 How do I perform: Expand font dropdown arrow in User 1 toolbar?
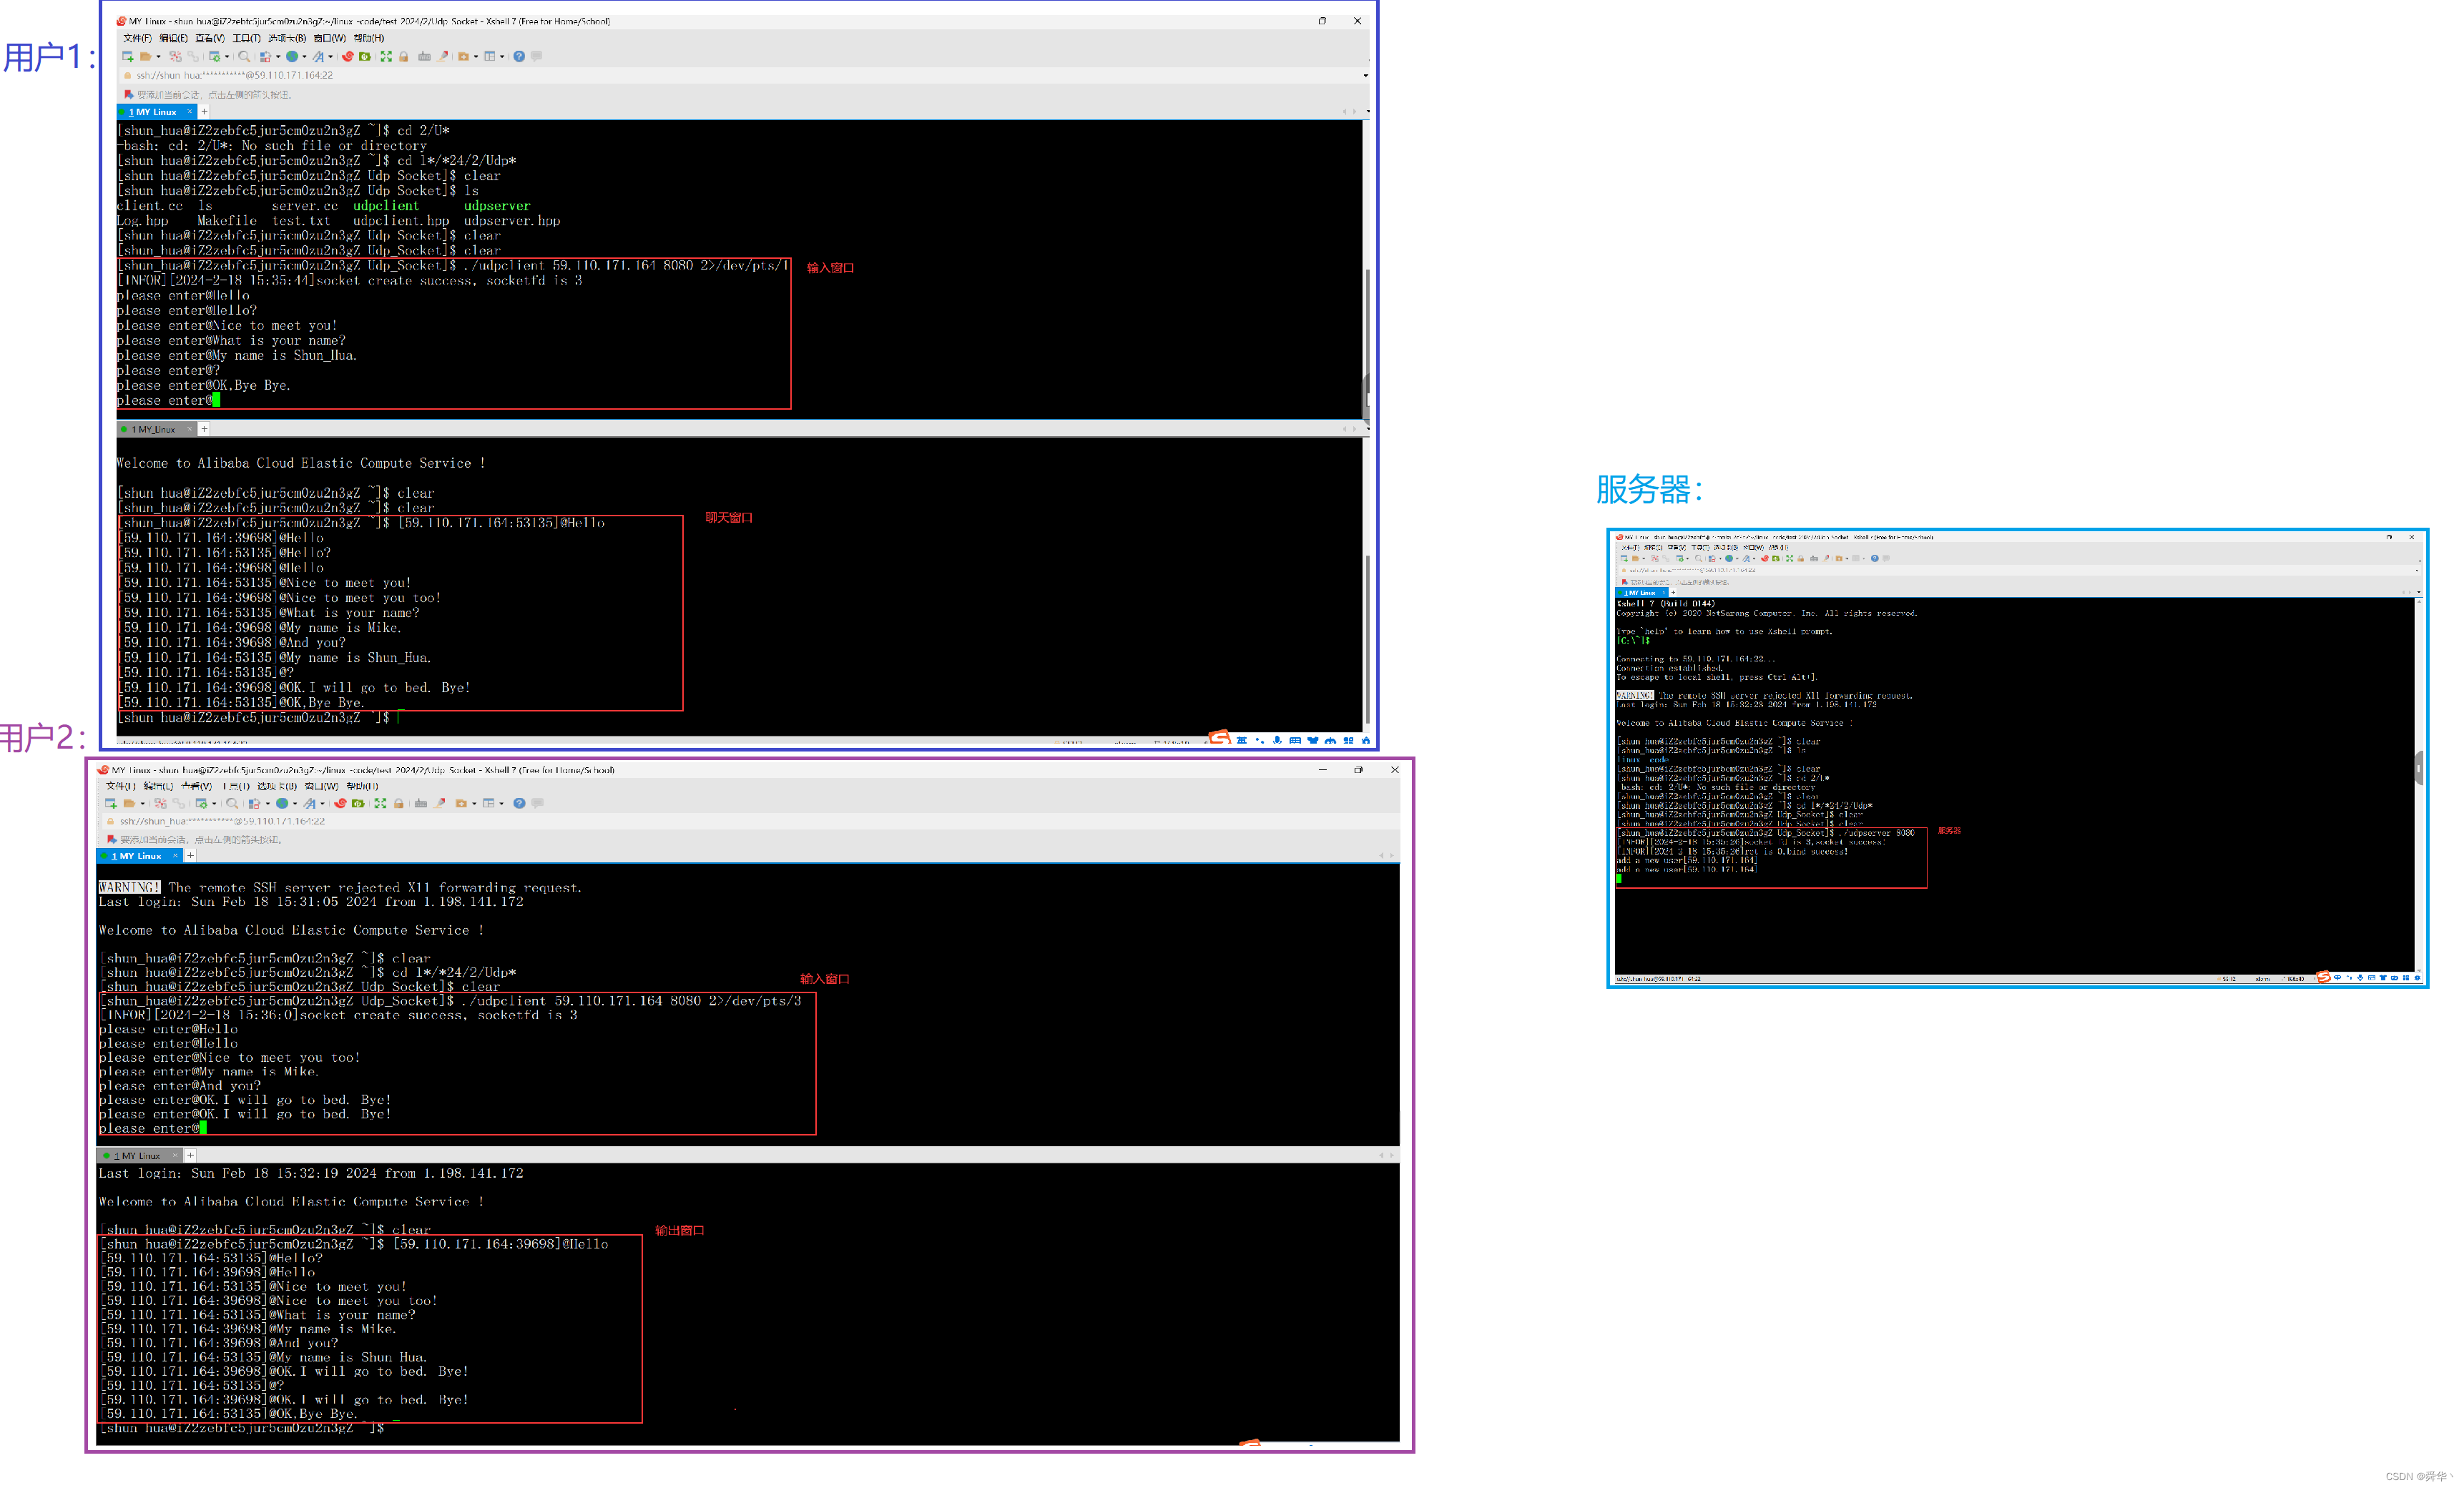pyautogui.click(x=331, y=57)
